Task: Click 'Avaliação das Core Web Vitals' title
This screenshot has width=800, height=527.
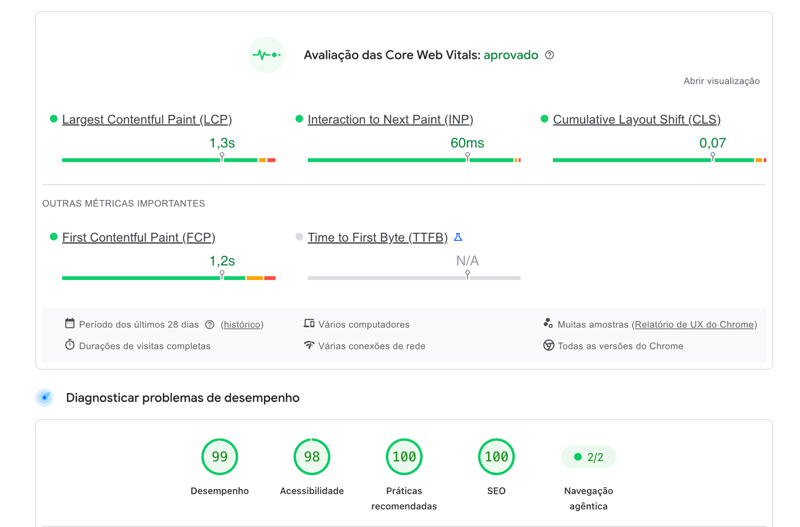Action: [392, 55]
